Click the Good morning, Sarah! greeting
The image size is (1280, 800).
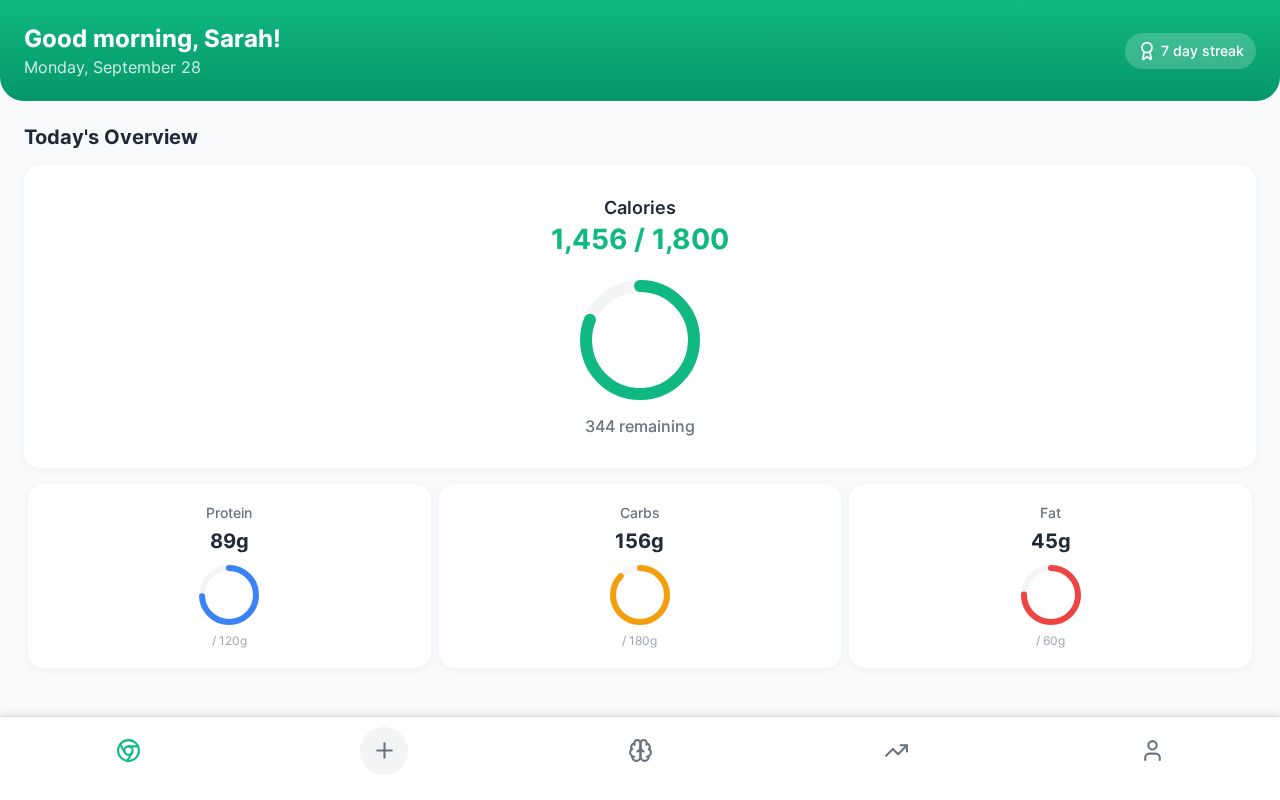[x=152, y=39]
